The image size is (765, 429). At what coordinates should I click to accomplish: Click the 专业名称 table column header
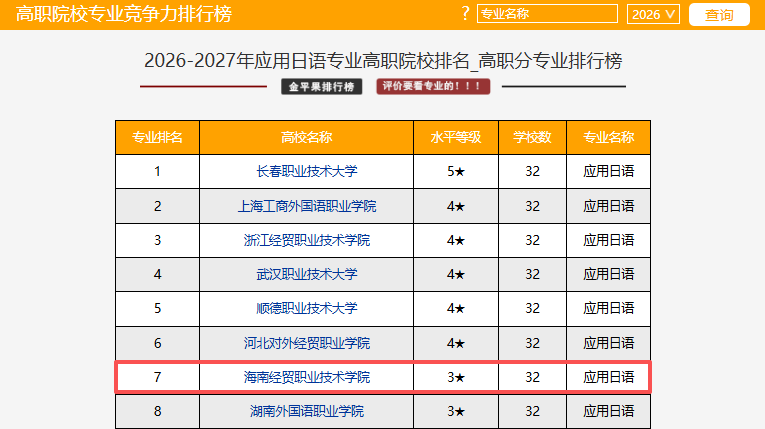608,138
